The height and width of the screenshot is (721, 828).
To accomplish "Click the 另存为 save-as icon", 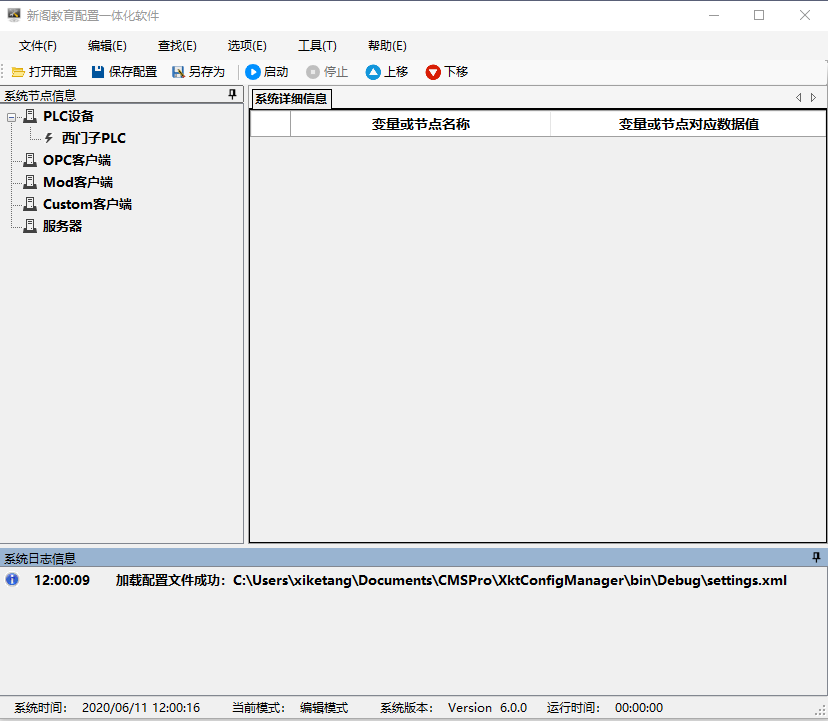I will coord(178,72).
